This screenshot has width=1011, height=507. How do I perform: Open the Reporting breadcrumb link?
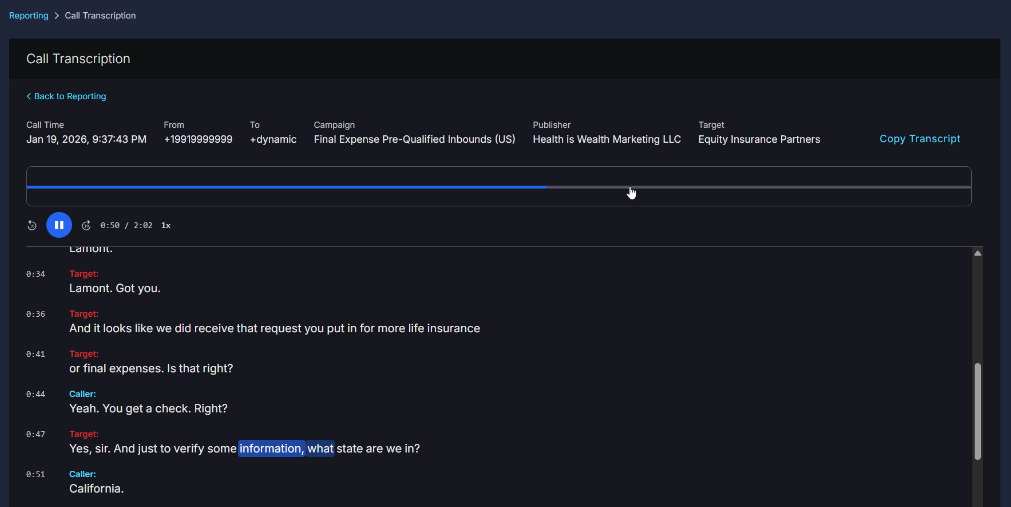coord(28,15)
